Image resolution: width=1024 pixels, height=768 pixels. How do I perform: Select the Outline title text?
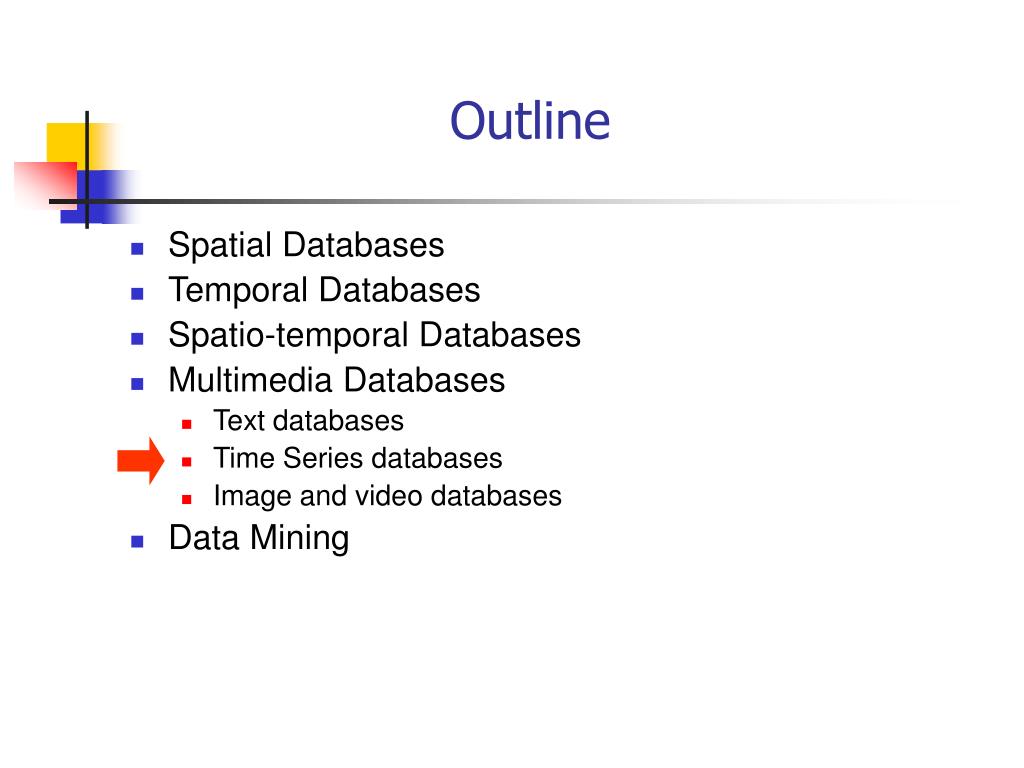pos(530,121)
